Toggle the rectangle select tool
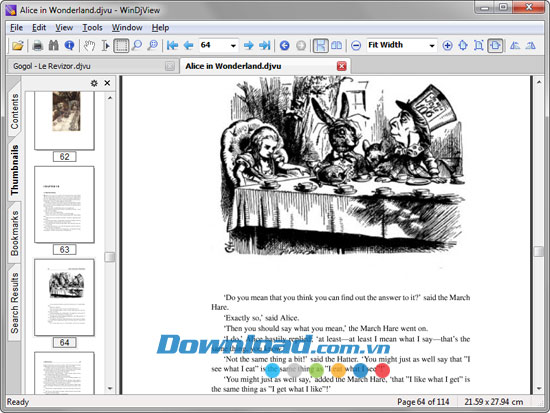The height and width of the screenshot is (413, 550). (x=121, y=45)
